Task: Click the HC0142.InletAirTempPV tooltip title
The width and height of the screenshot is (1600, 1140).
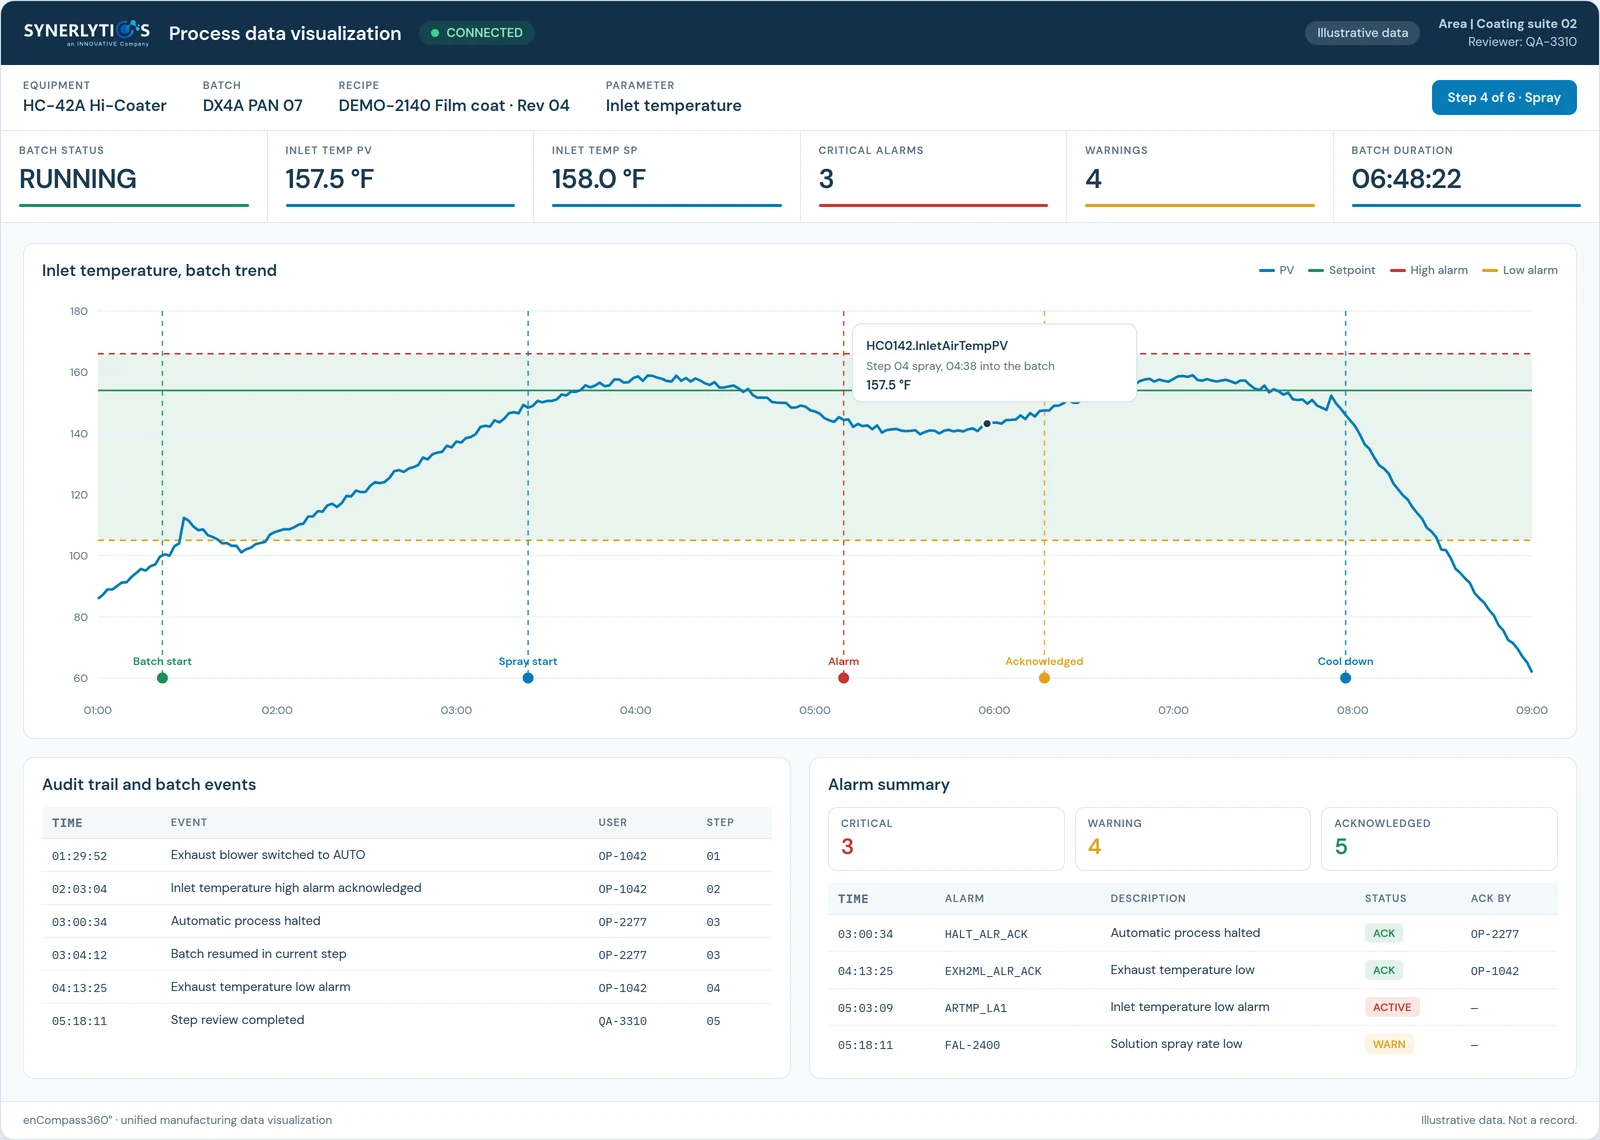Action: point(937,346)
